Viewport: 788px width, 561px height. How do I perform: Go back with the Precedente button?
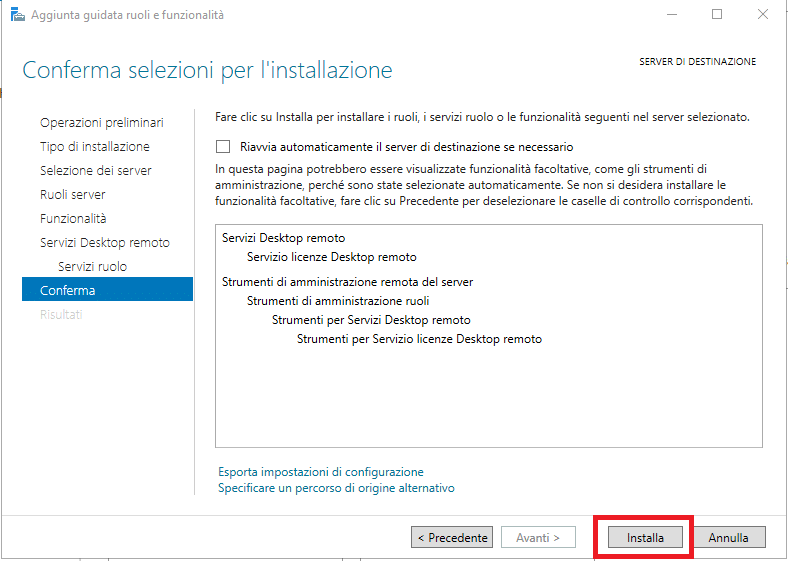pyautogui.click(x=452, y=537)
